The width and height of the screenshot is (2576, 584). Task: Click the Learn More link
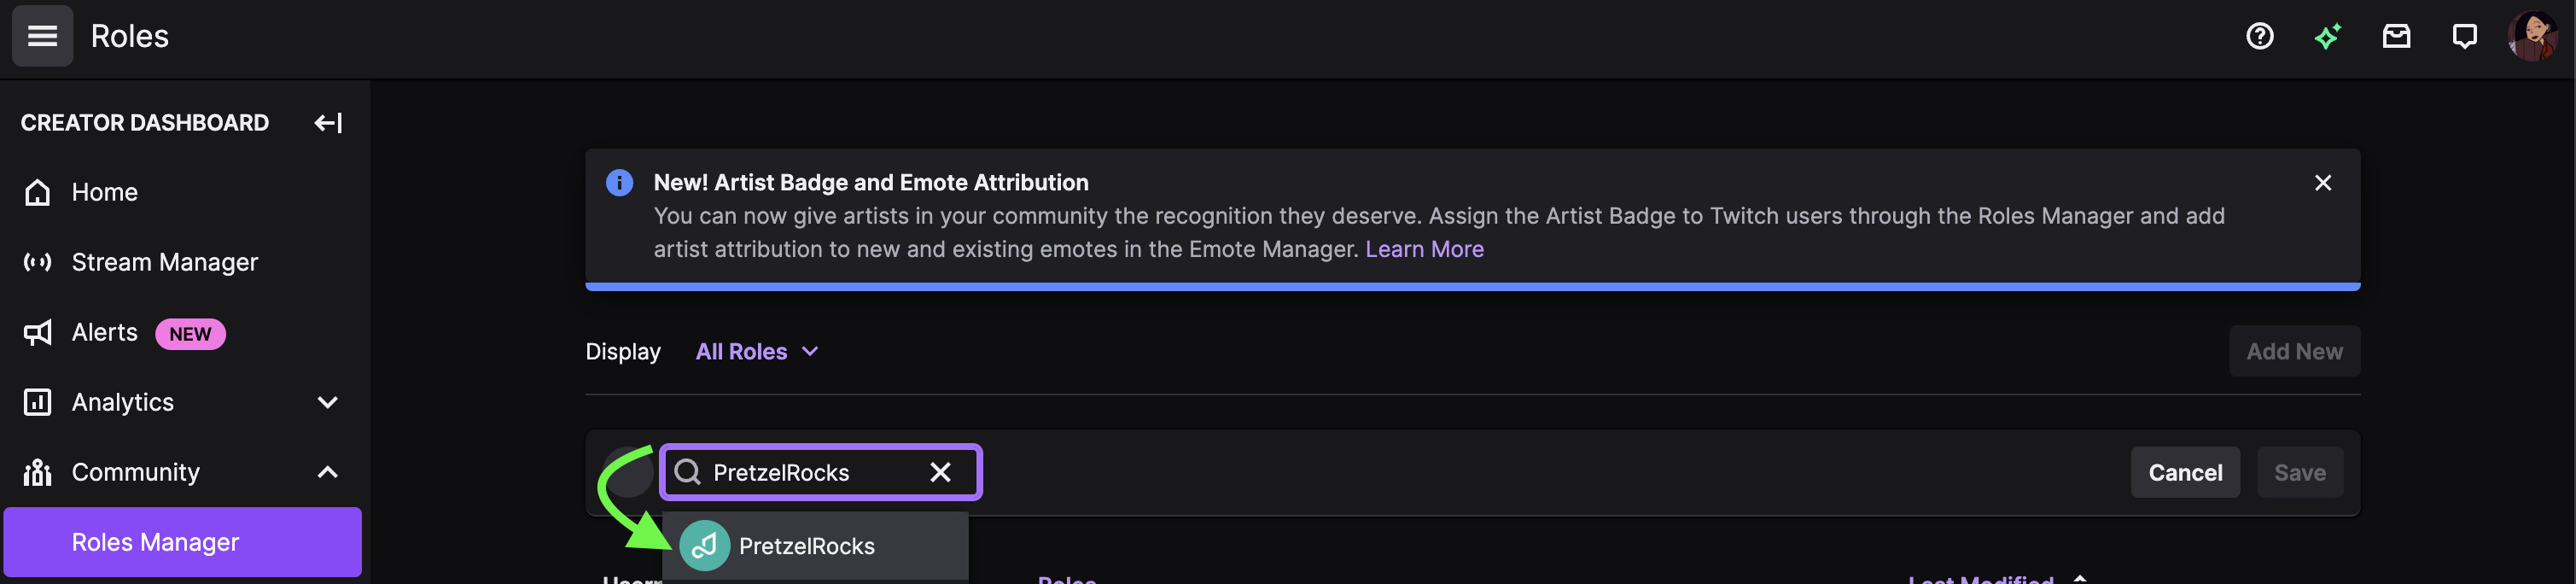1424,249
